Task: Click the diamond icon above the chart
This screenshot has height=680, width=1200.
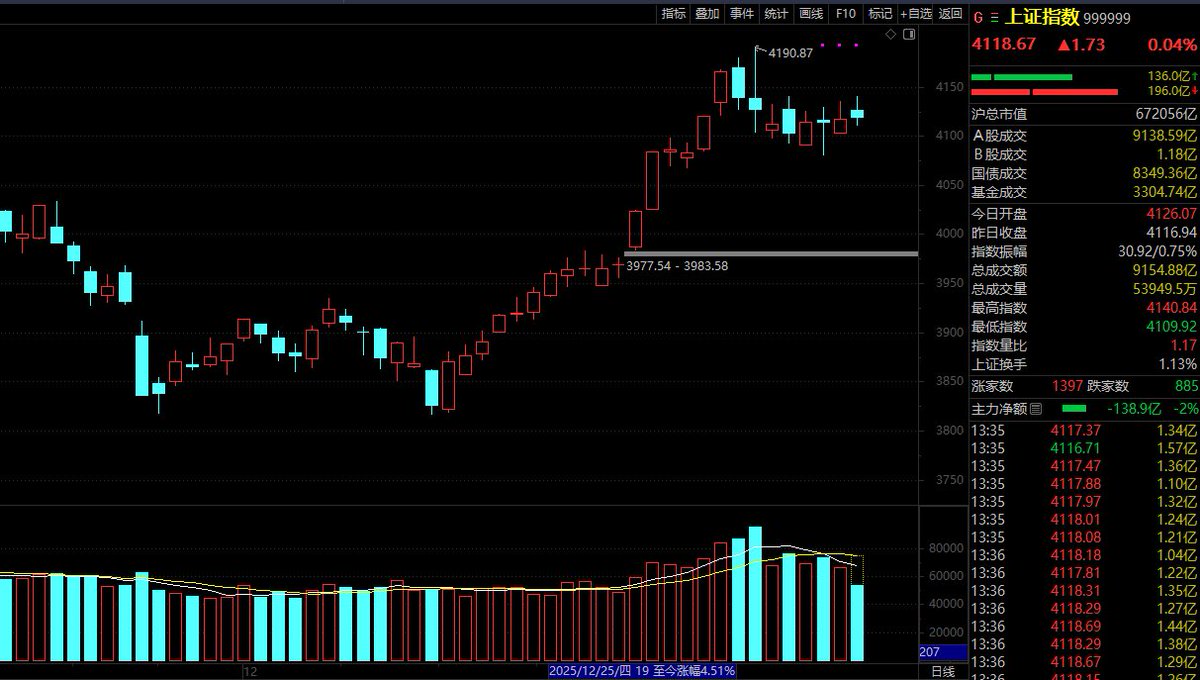Action: point(891,34)
